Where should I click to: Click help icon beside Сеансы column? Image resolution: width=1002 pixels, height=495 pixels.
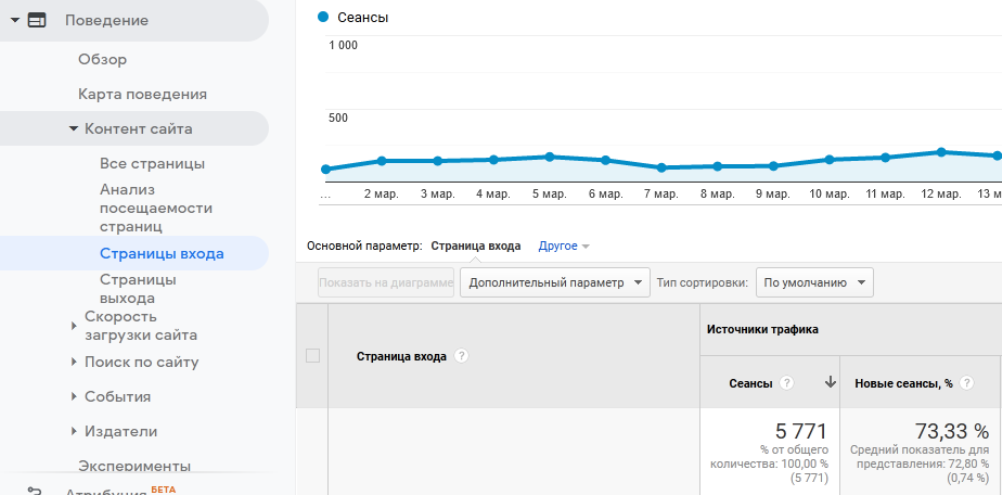pos(787,383)
